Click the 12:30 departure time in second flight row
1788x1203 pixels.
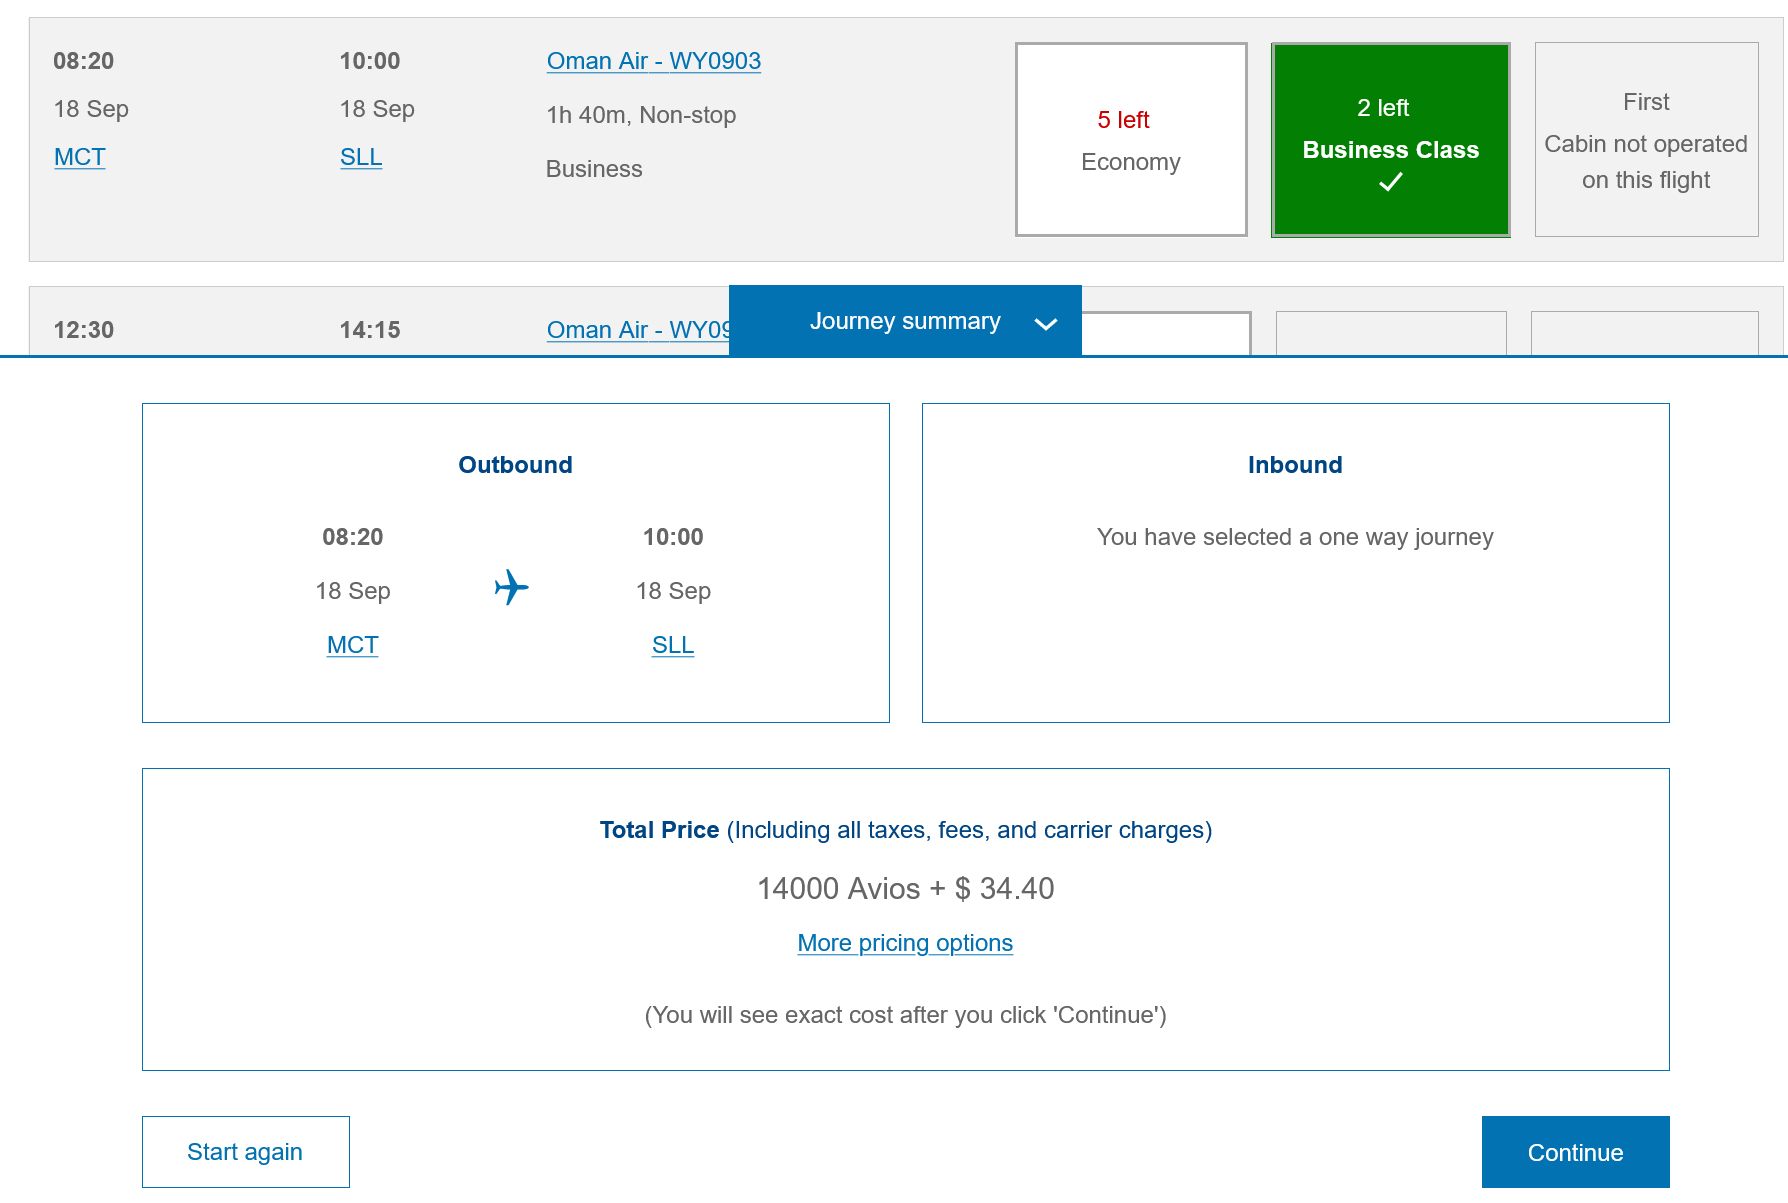[84, 330]
